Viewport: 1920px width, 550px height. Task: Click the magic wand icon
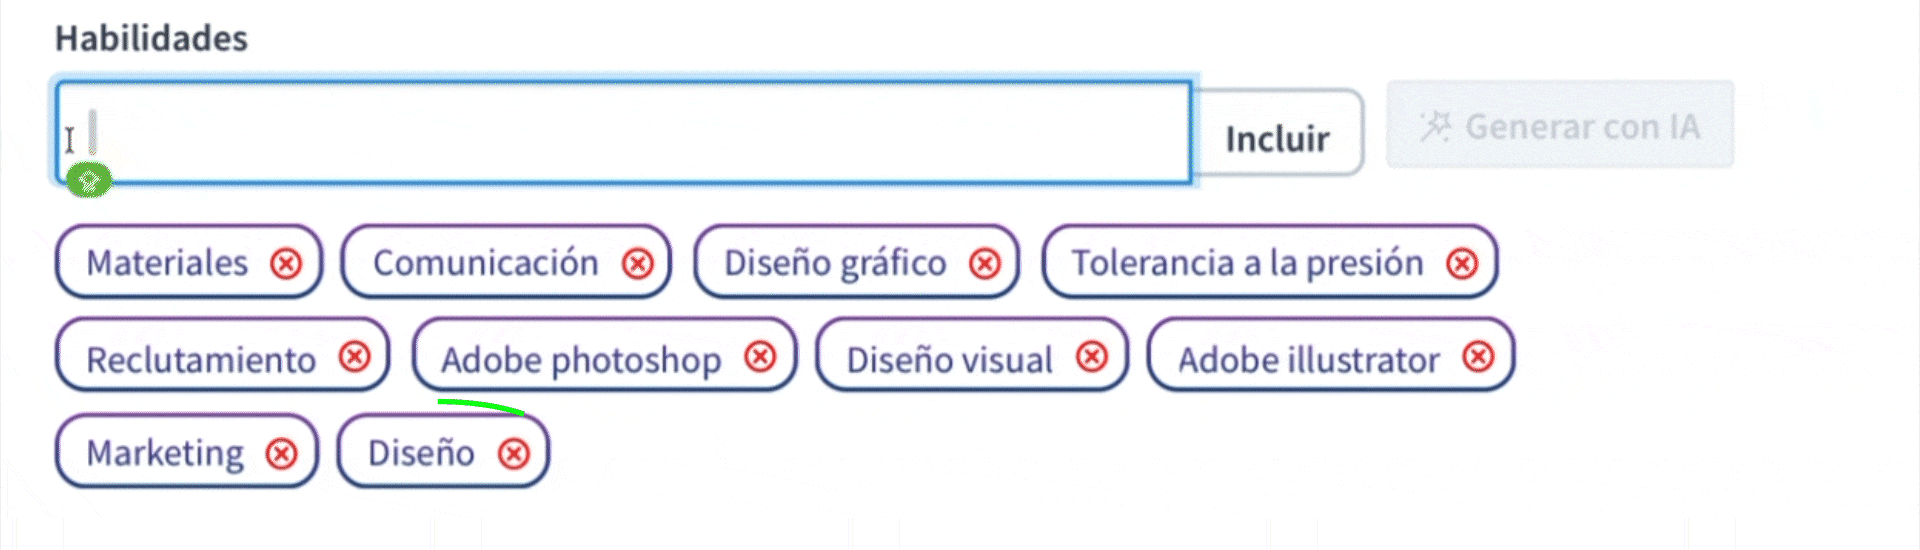pos(1435,126)
